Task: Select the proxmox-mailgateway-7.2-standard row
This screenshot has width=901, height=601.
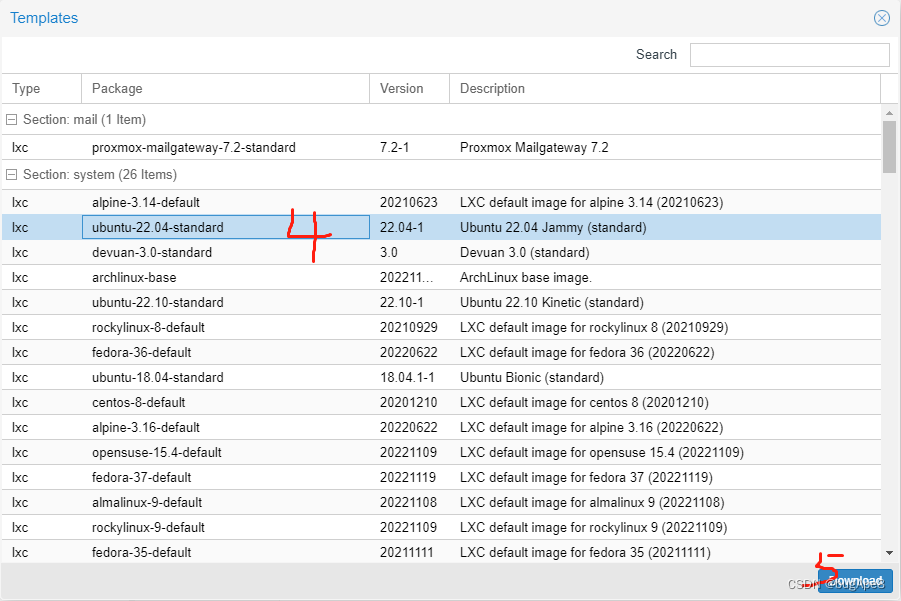Action: [x=441, y=148]
